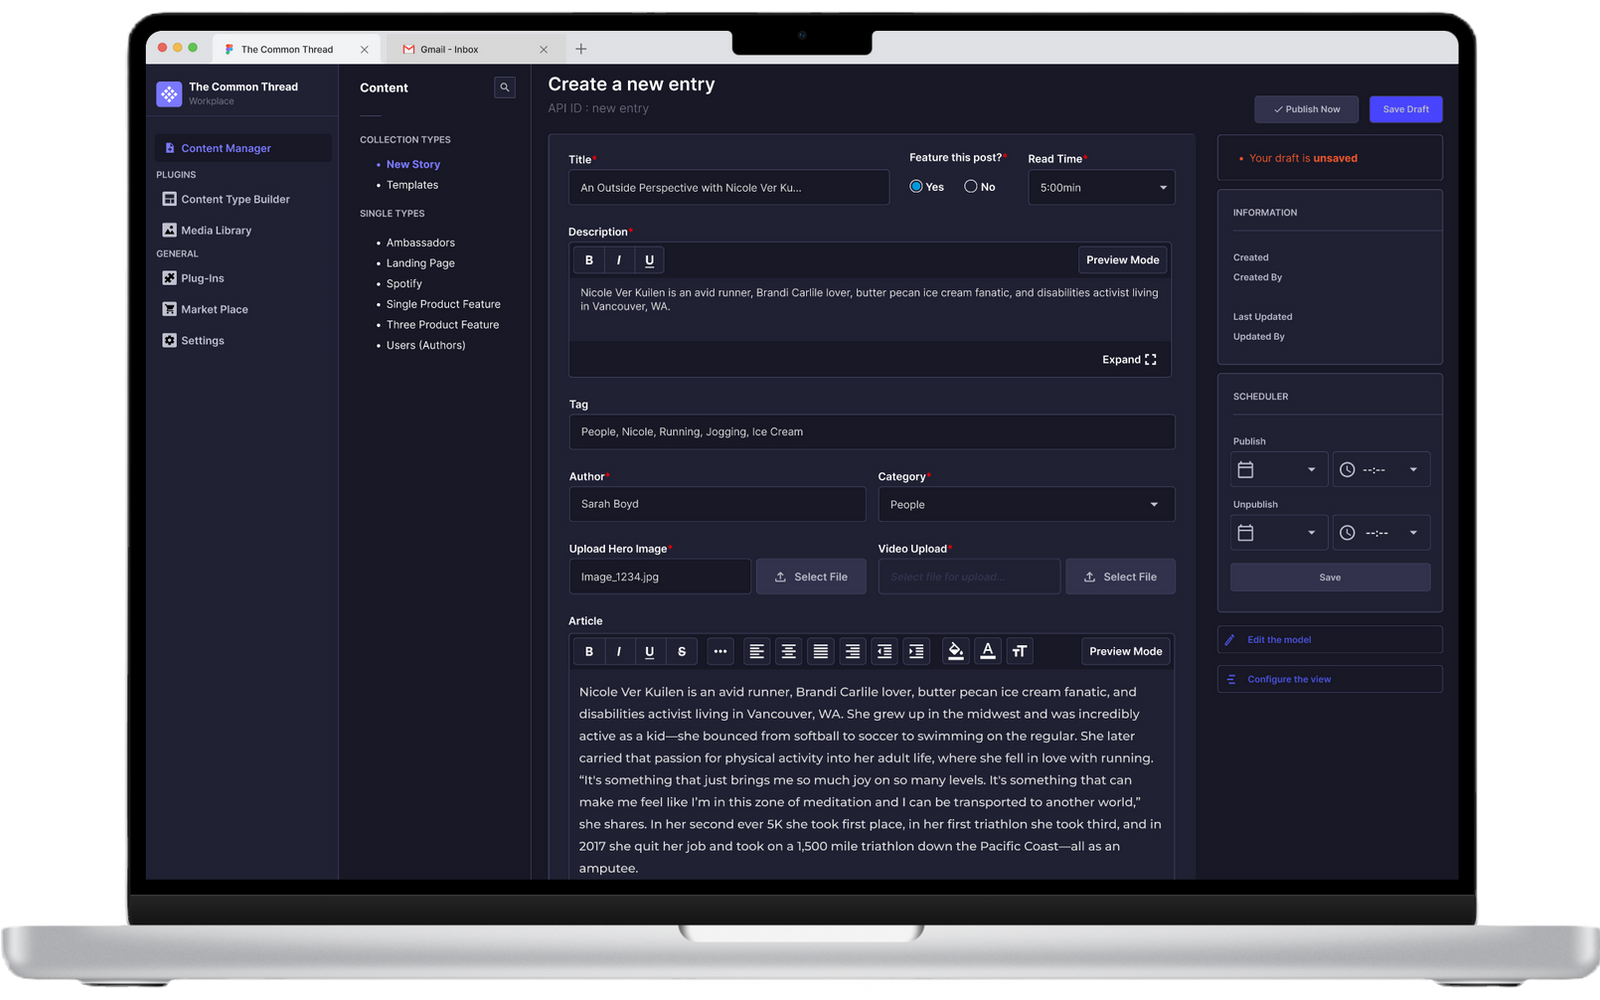
Task: Open the text size tool
Action: [1019, 652]
